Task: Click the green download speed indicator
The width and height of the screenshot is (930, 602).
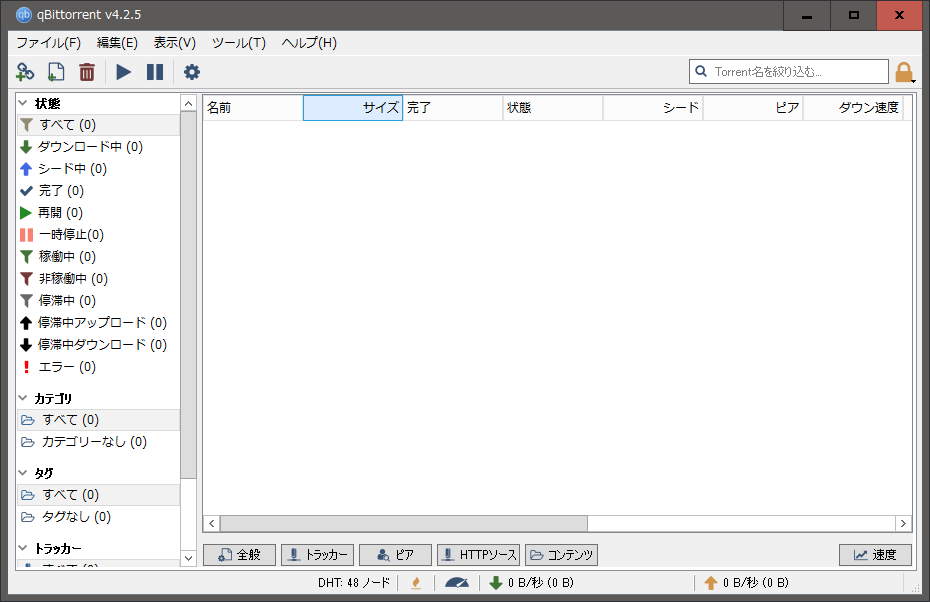Action: point(530,583)
